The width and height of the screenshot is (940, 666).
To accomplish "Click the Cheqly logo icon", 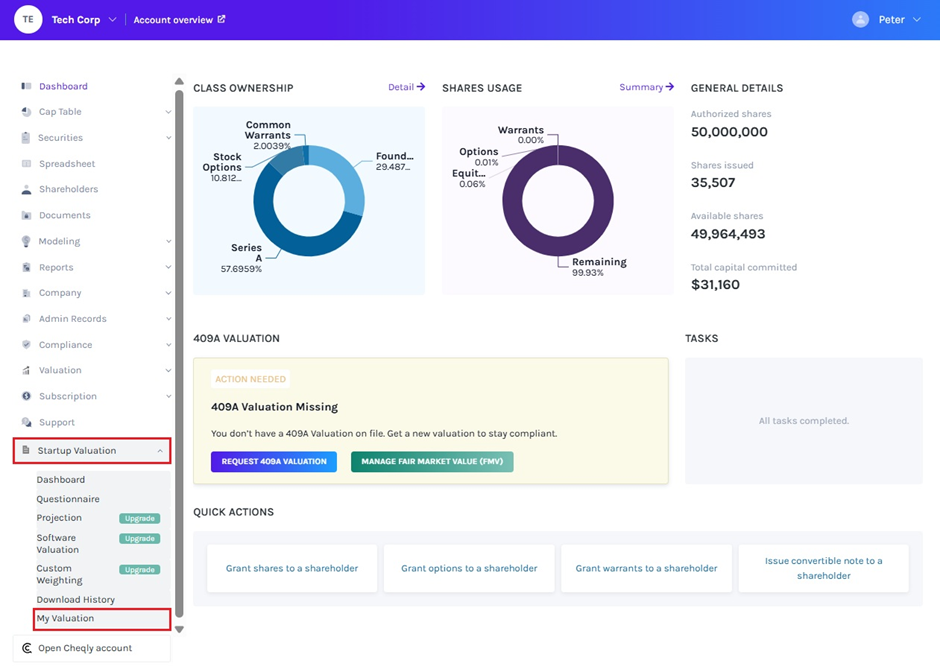I will [x=26, y=648].
